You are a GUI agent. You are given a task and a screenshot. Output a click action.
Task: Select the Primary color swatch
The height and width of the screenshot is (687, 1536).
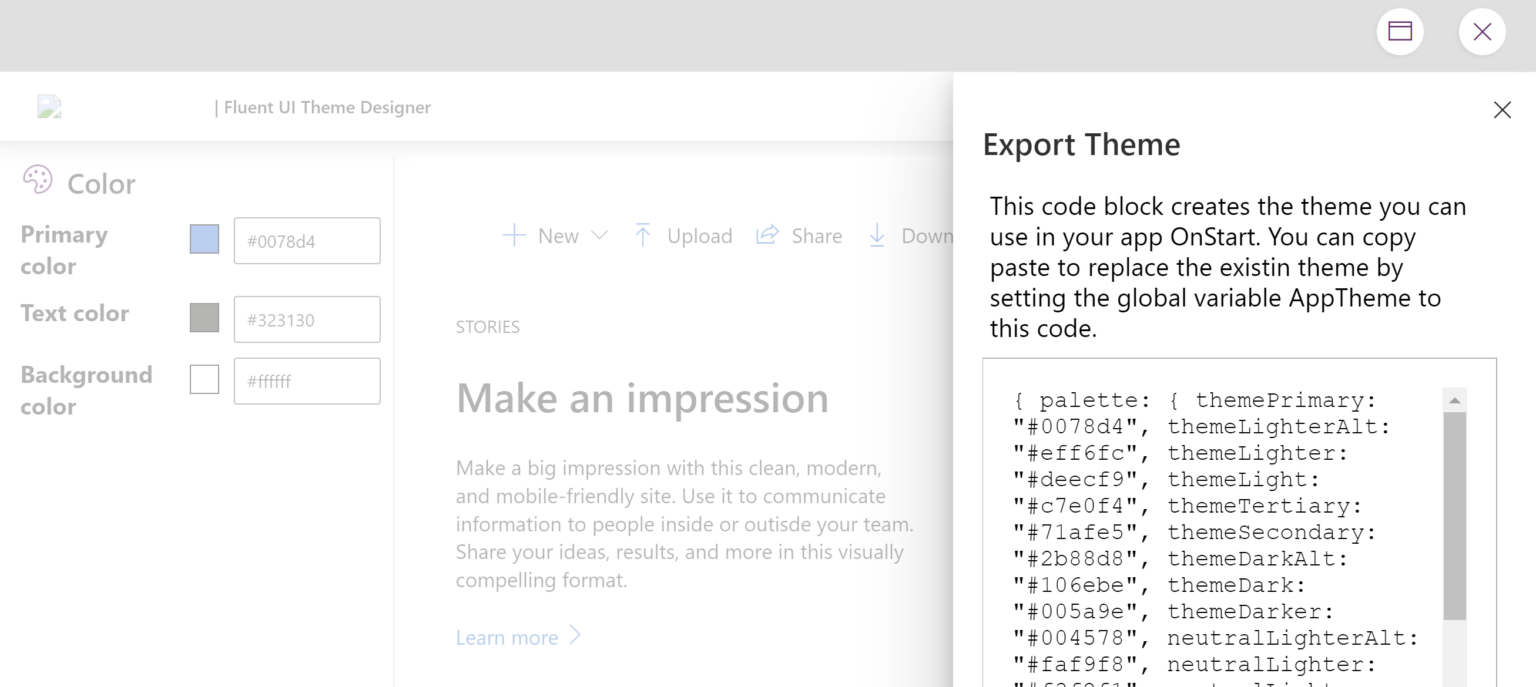(204, 240)
